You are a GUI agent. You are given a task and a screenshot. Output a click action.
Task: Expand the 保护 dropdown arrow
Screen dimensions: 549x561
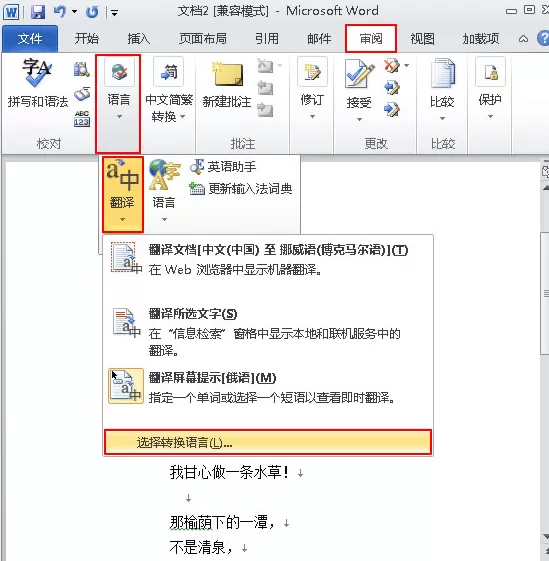[490, 116]
